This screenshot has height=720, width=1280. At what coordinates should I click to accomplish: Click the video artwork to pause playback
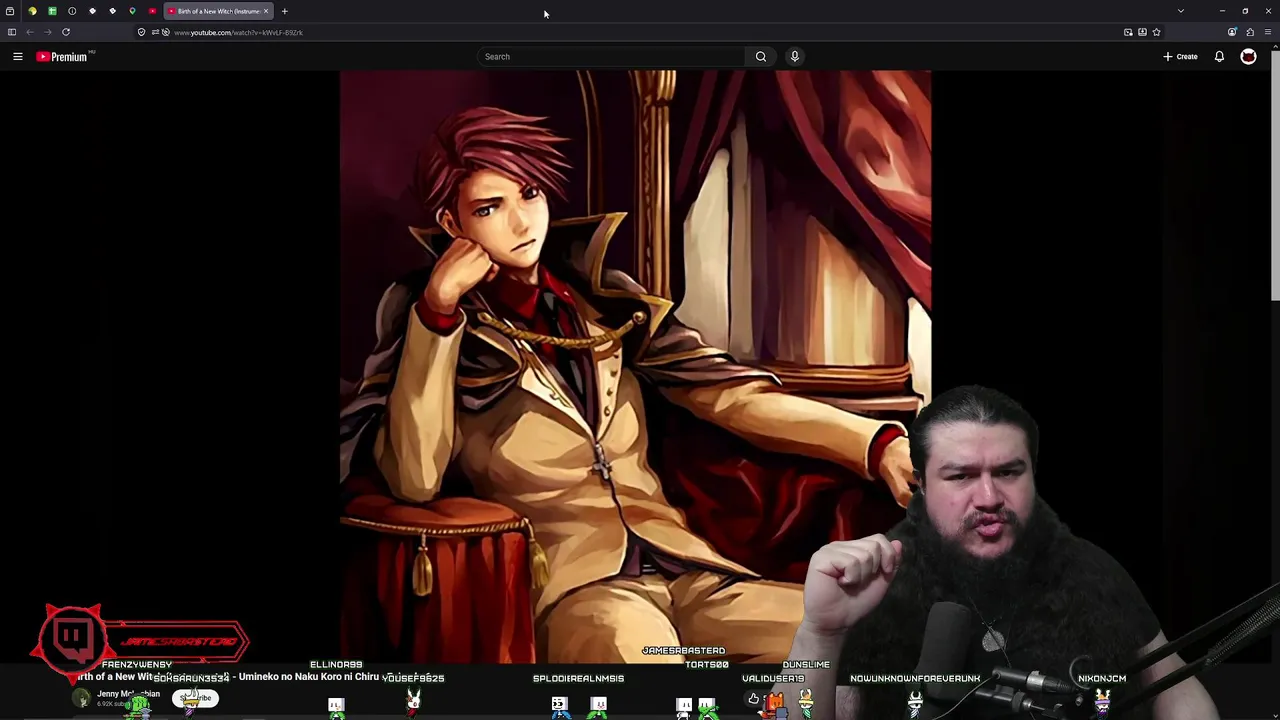(635, 365)
